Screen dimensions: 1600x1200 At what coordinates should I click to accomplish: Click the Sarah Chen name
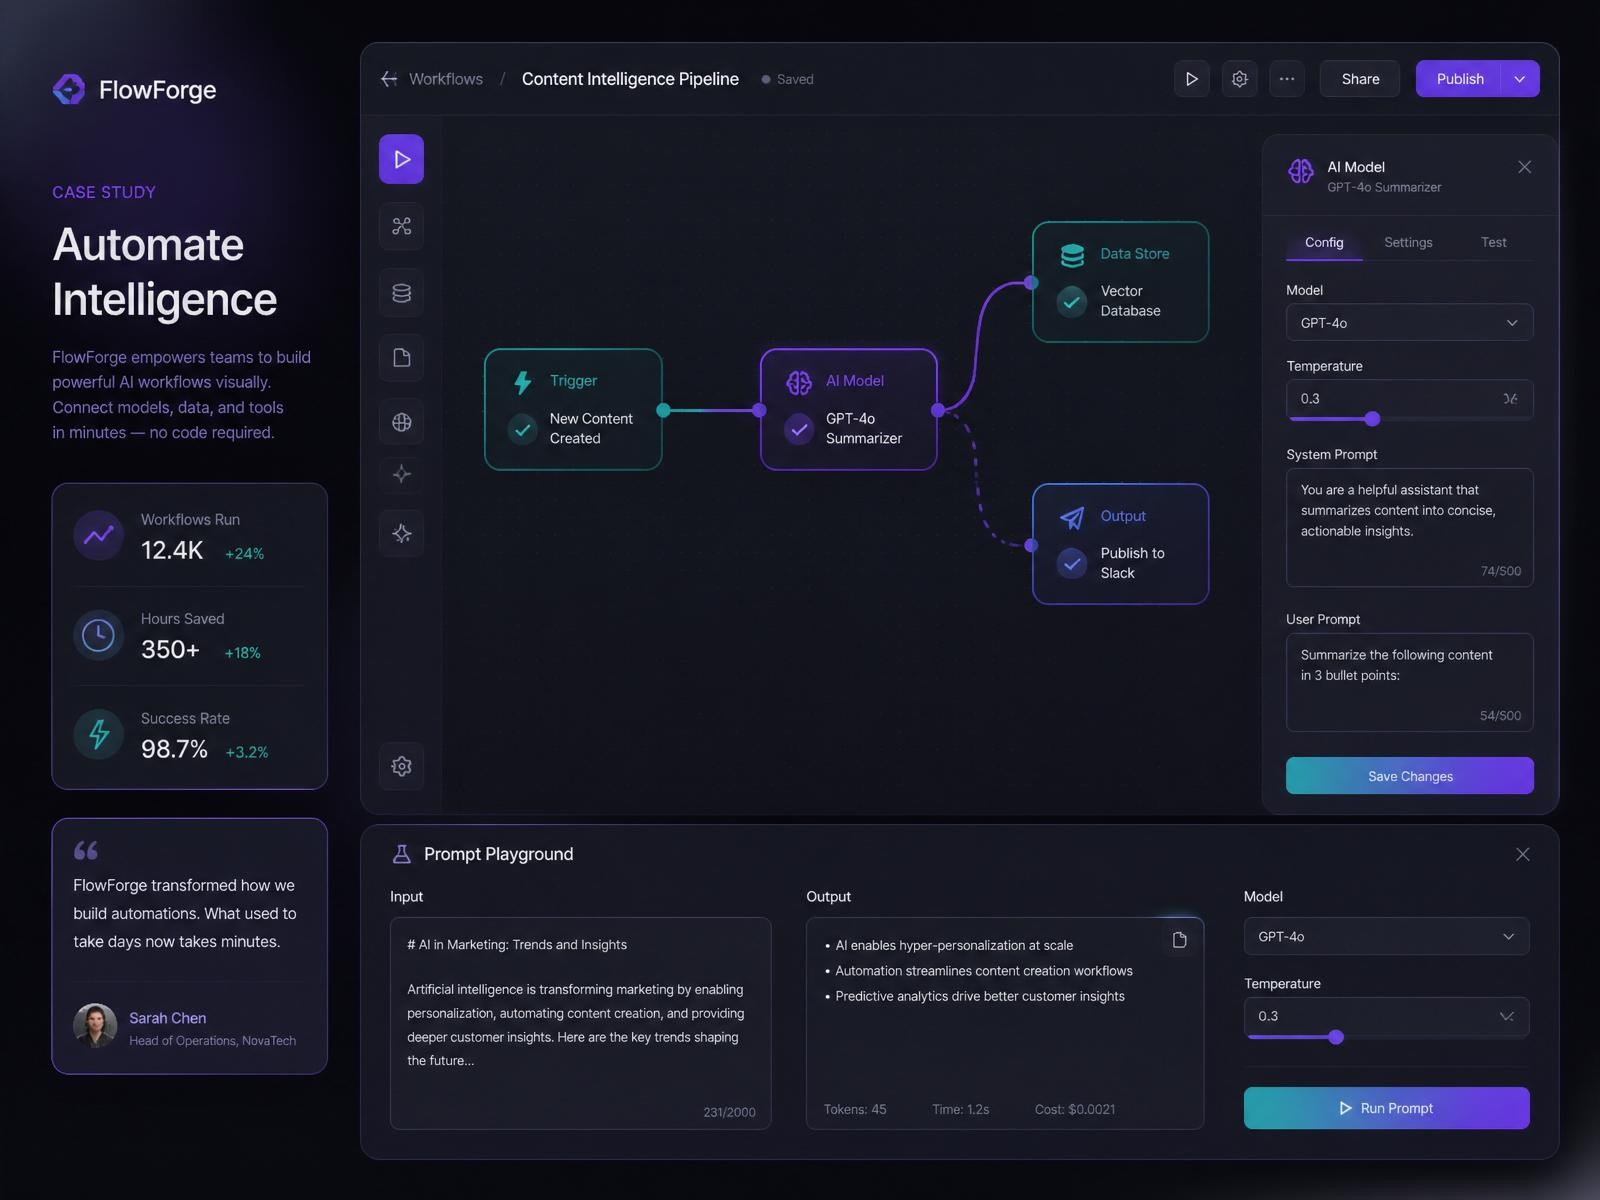tap(167, 1018)
